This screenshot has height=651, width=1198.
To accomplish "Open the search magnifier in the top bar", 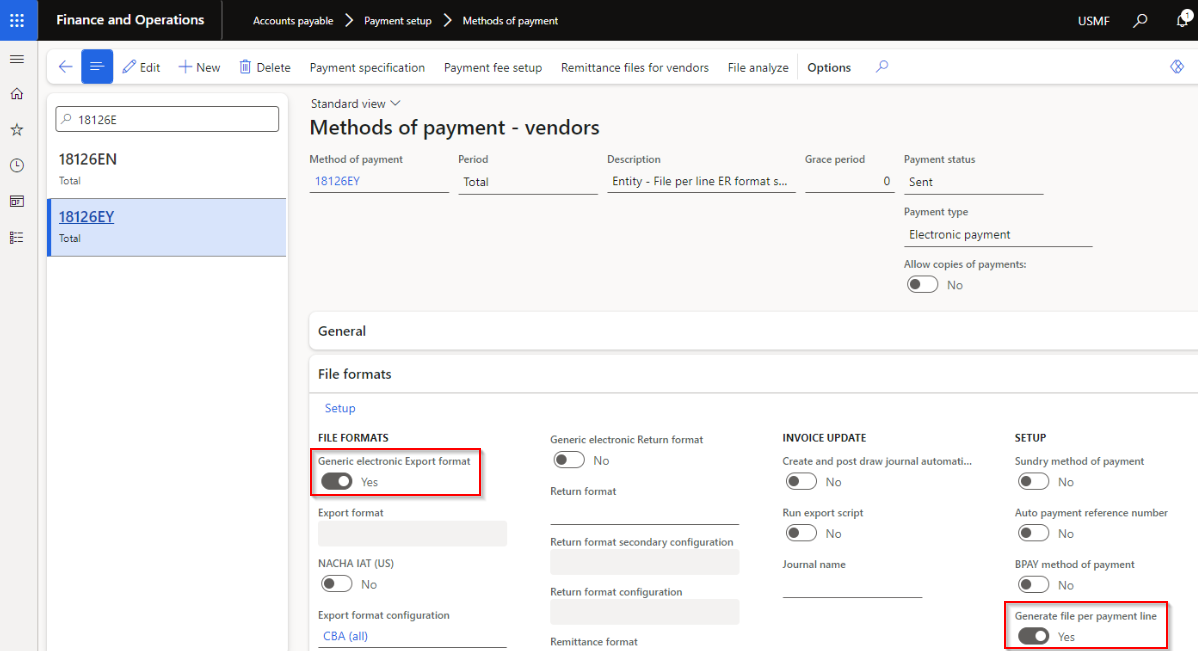I will 1139,20.
